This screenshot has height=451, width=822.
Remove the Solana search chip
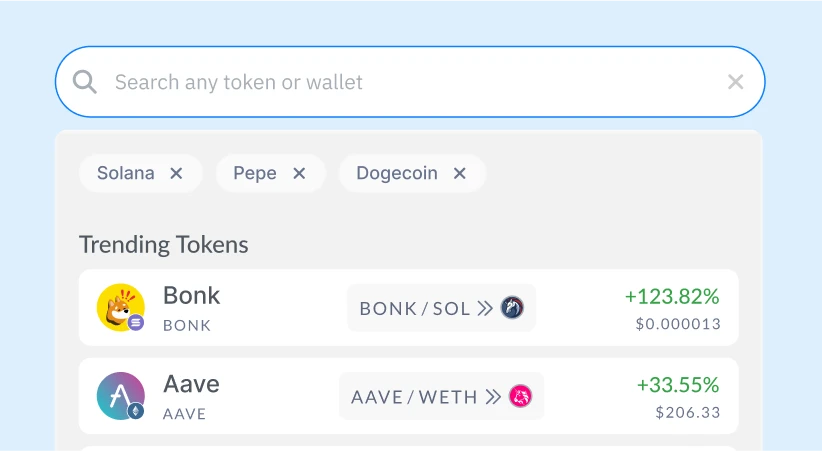pos(176,174)
